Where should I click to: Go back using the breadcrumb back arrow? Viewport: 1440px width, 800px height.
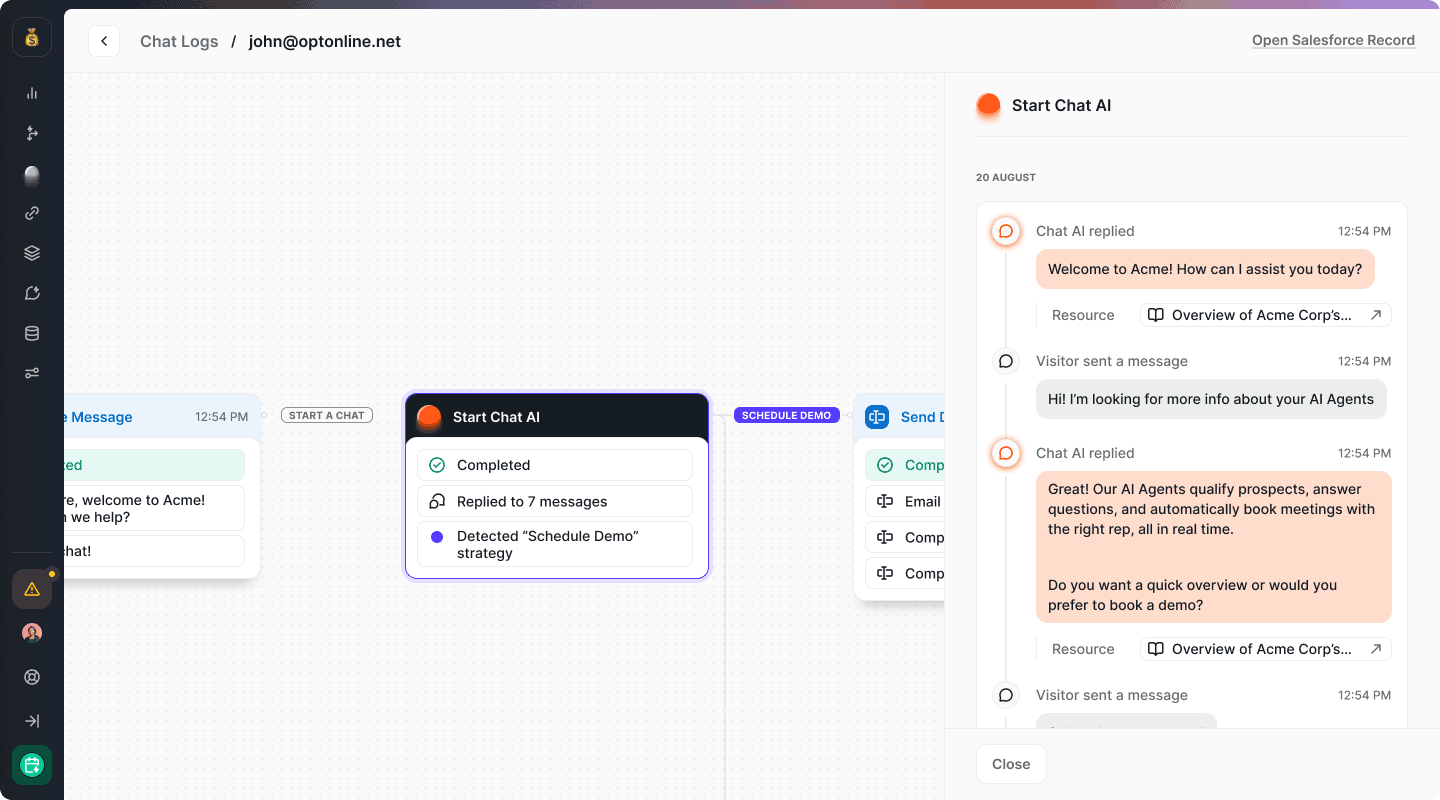point(104,41)
